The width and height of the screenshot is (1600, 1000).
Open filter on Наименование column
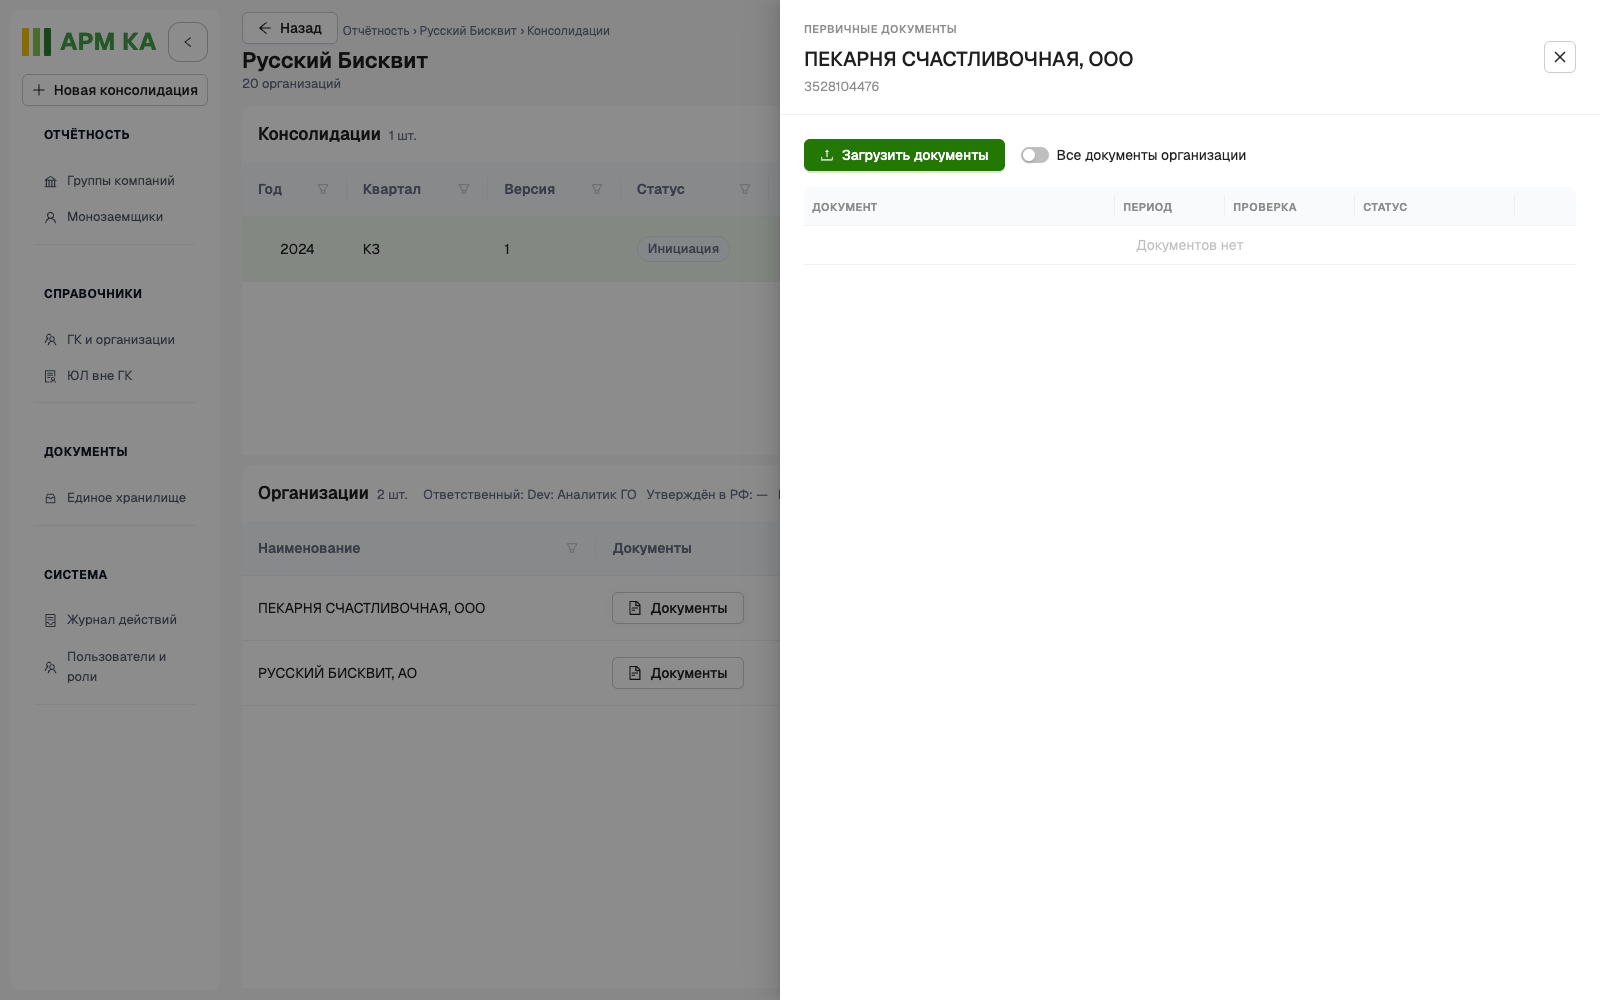(572, 548)
